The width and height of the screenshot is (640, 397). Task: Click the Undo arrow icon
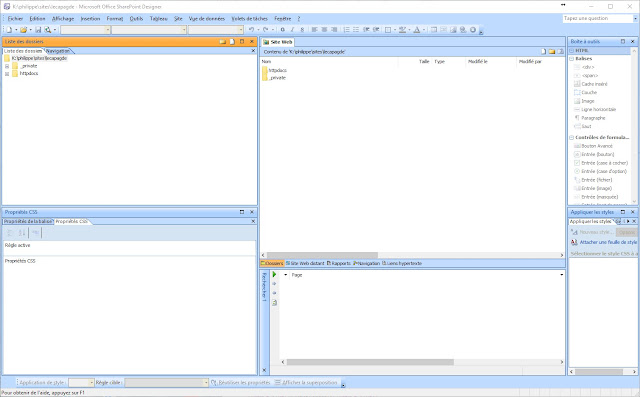(x=251, y=29)
